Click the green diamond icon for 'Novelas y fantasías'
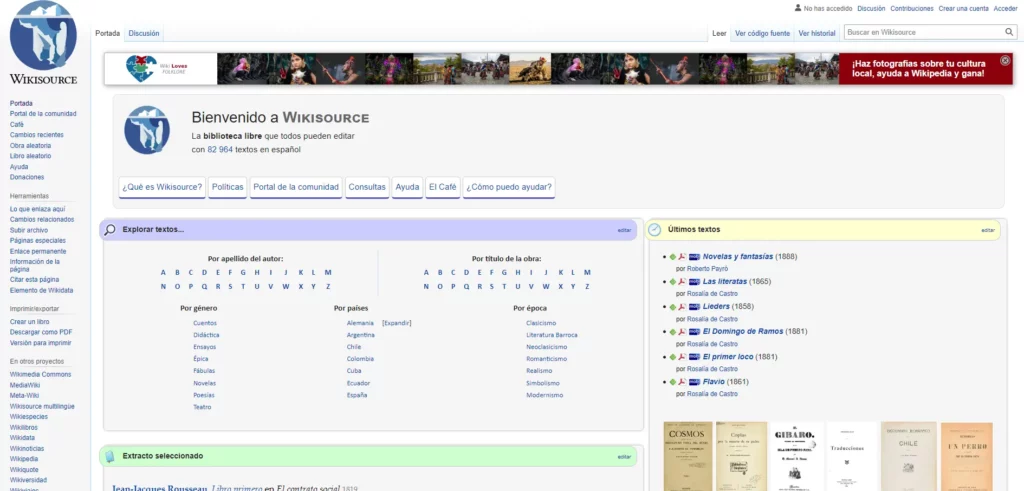Screen dimensions: 1024x491 673,257
